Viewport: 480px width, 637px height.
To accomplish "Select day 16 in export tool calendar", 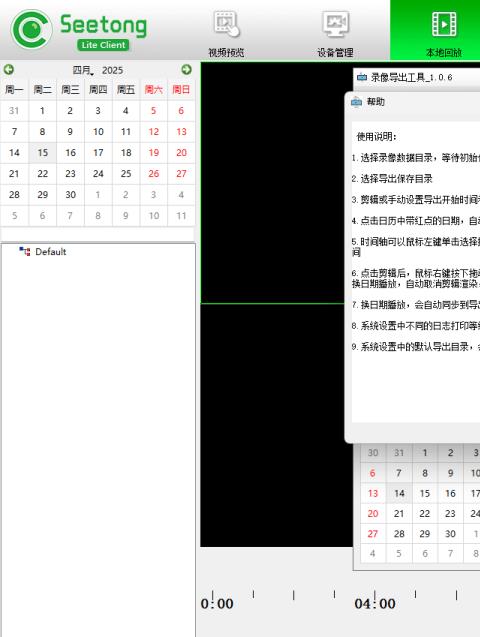I will click(450, 493).
